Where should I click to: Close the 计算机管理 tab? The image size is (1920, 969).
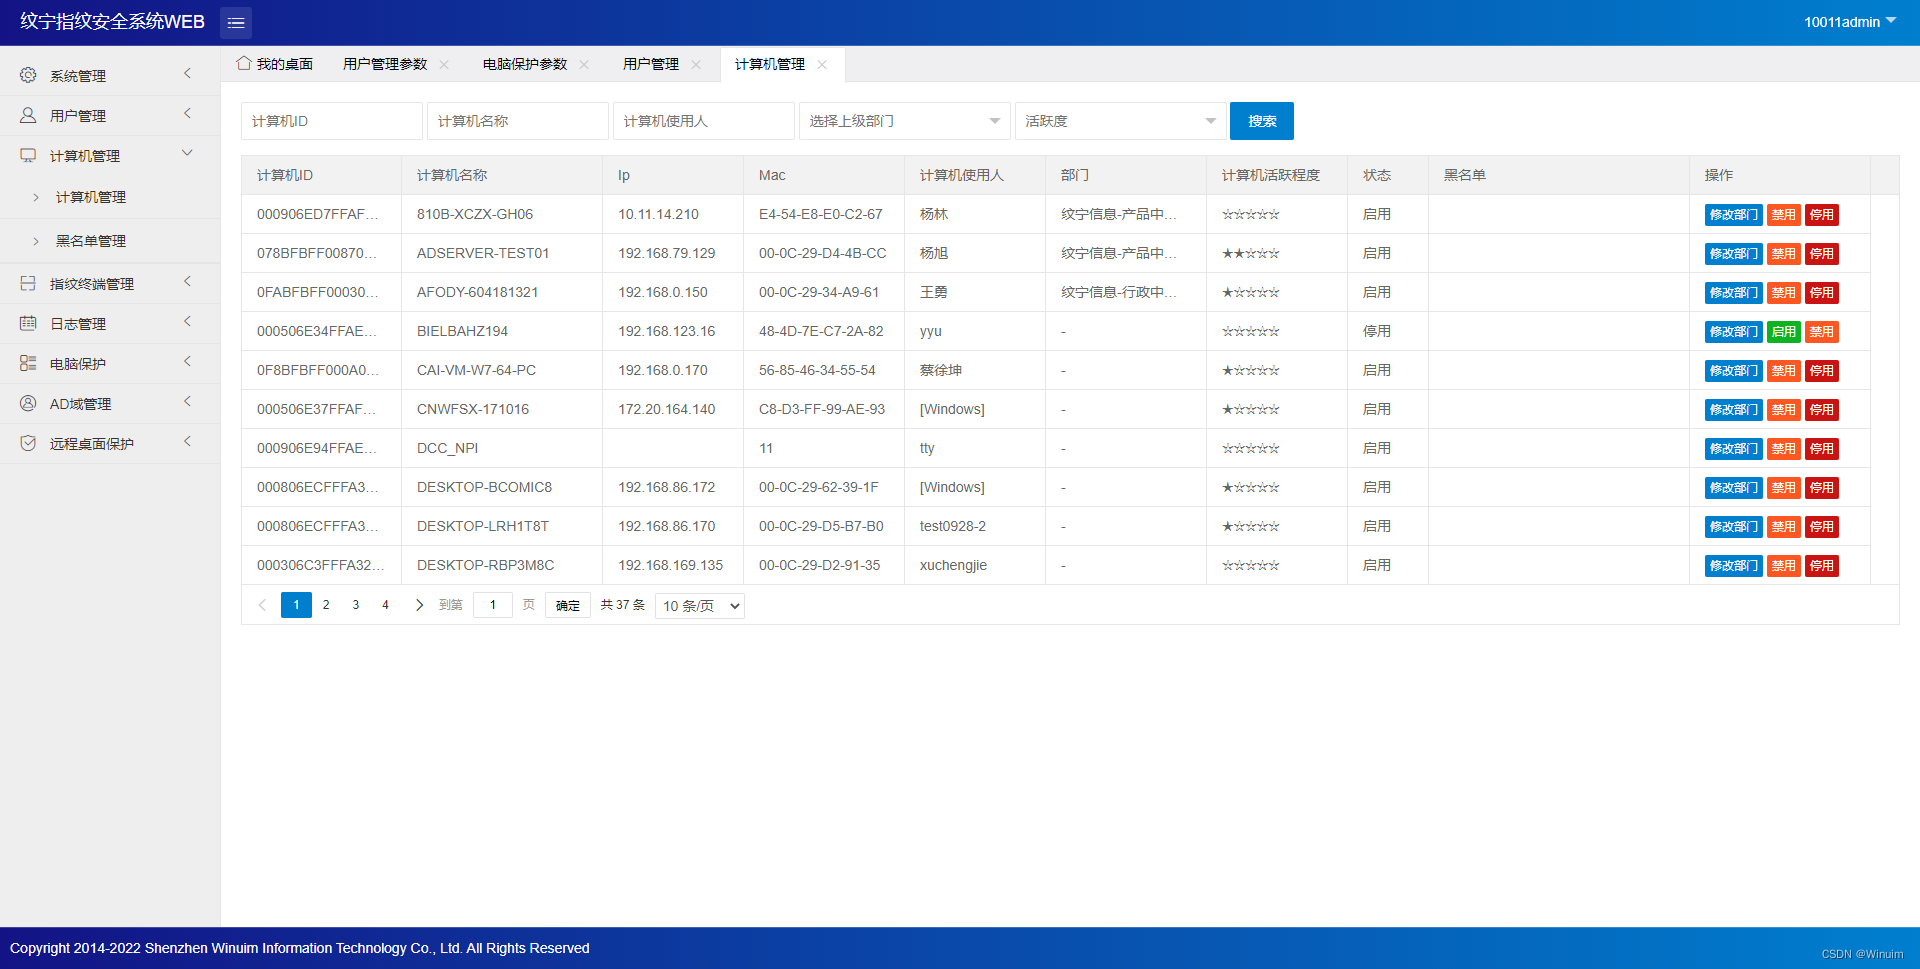coord(822,64)
